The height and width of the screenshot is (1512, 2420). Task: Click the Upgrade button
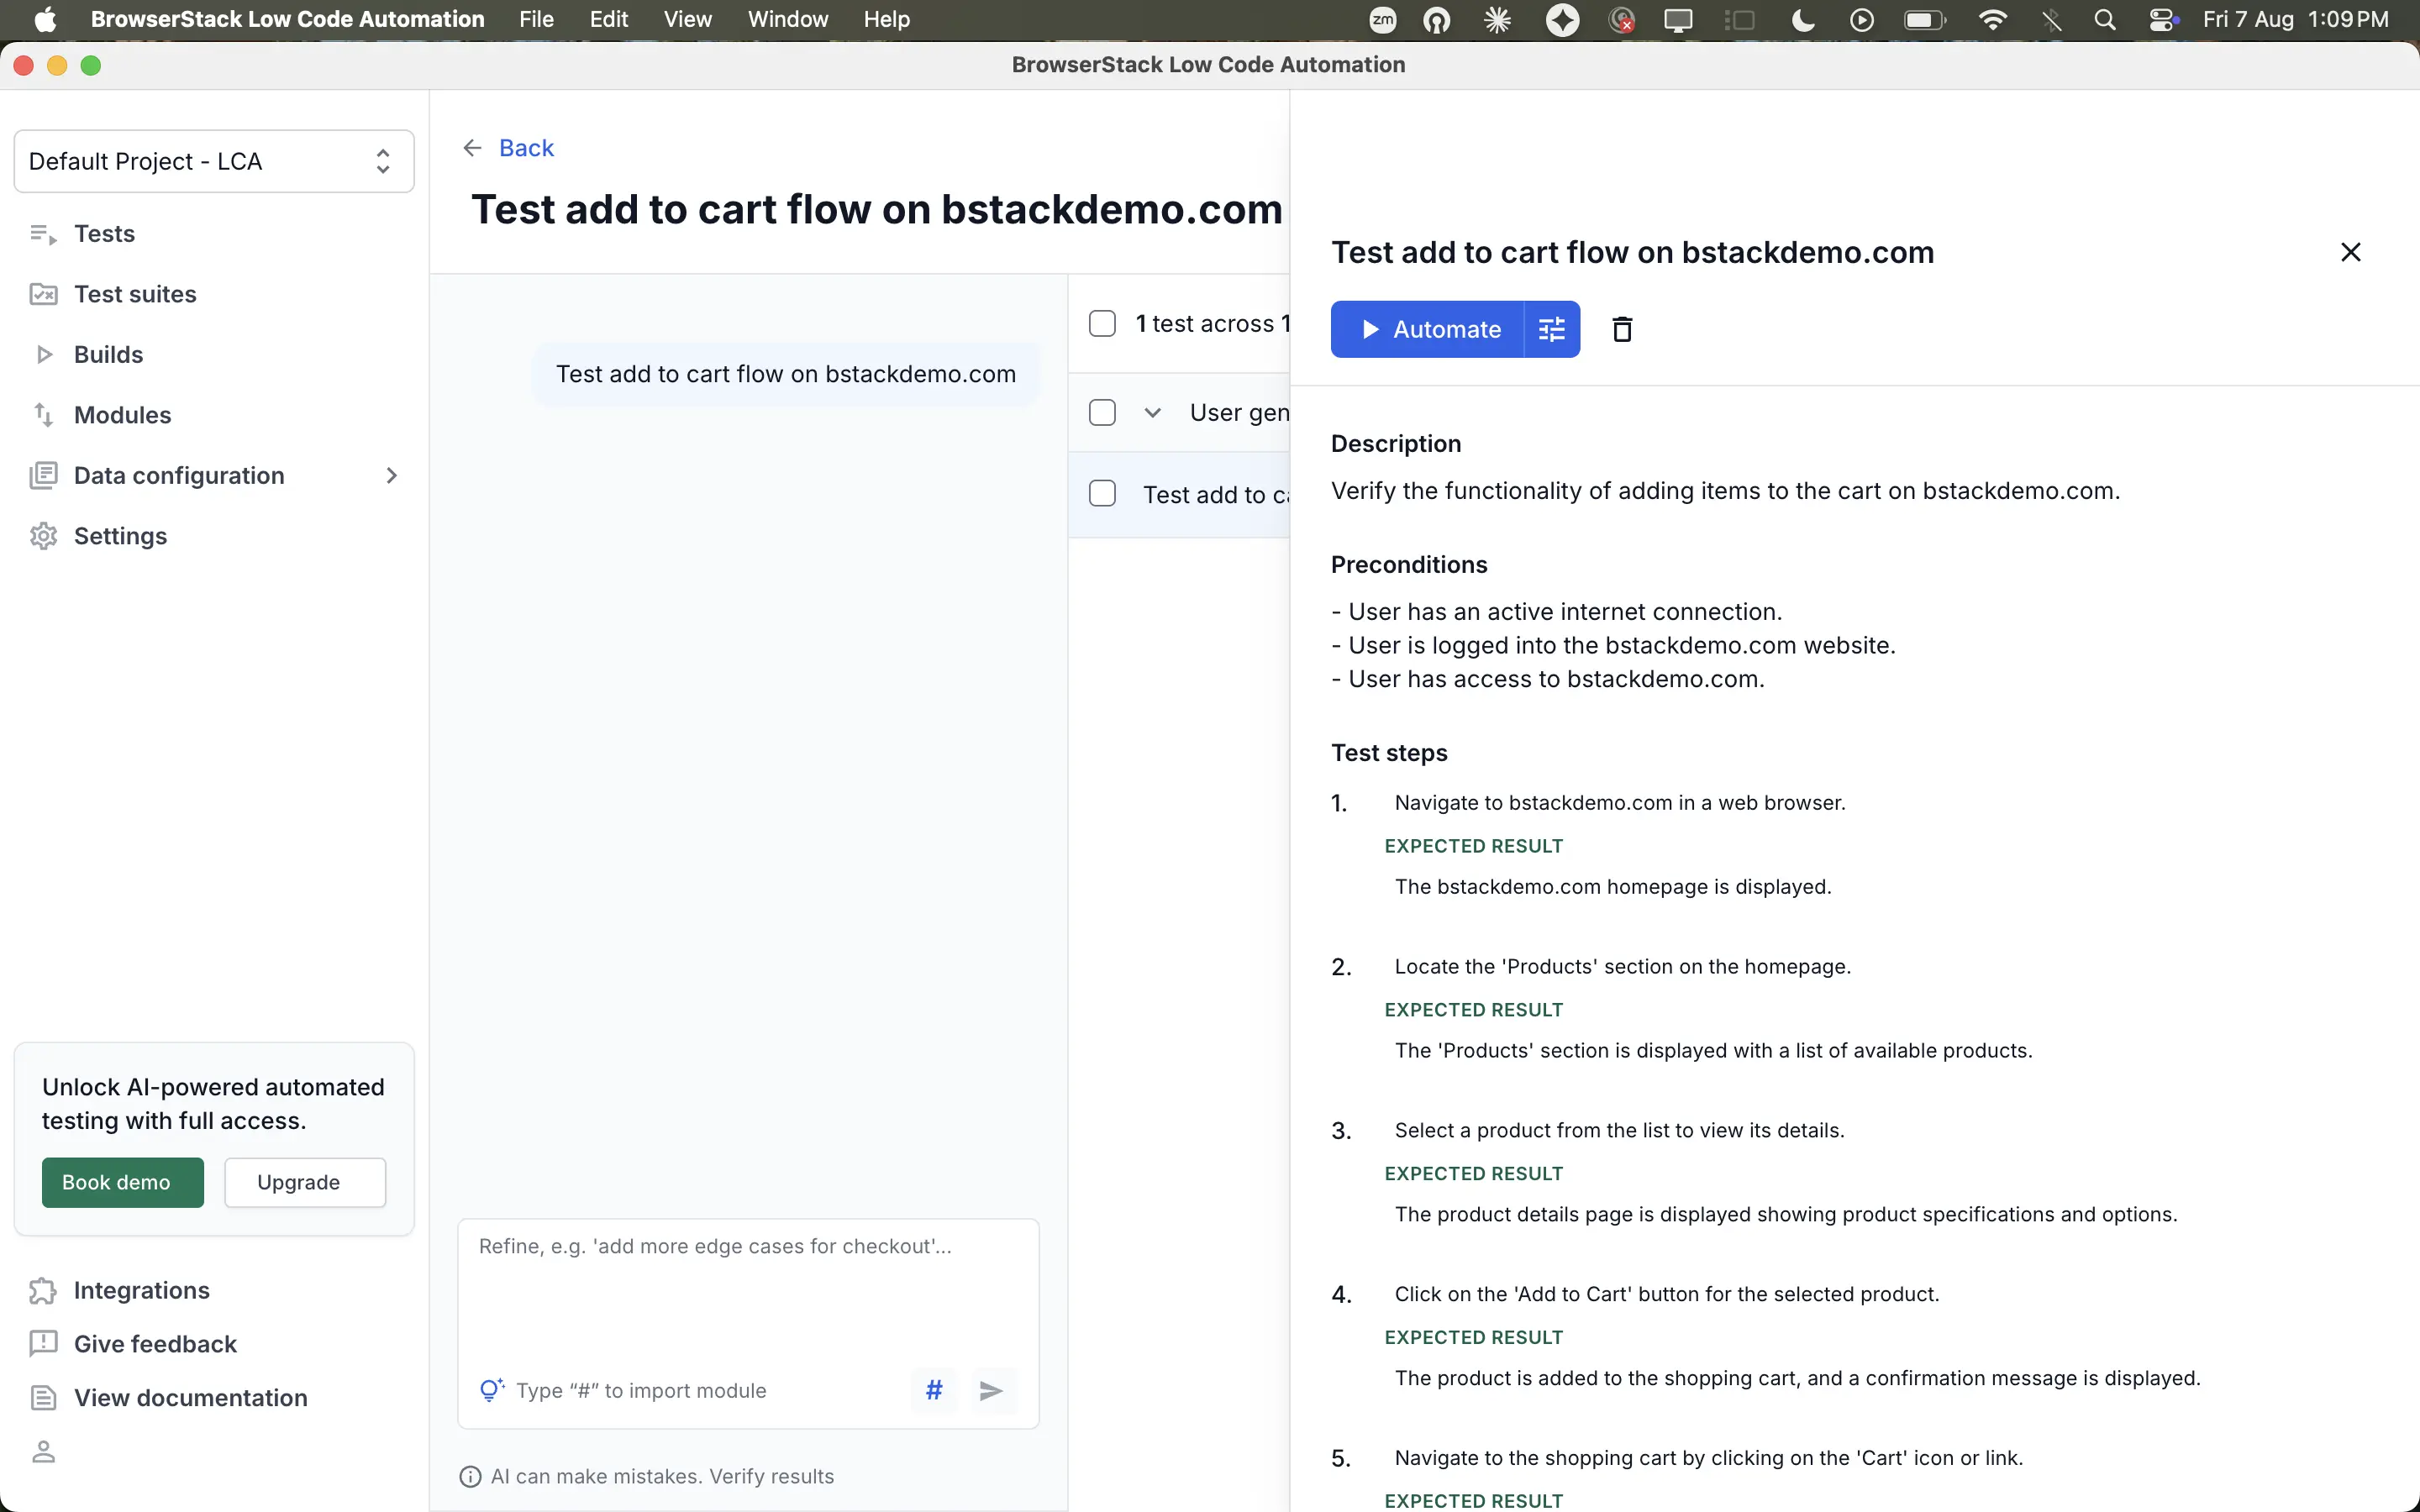(x=304, y=1182)
